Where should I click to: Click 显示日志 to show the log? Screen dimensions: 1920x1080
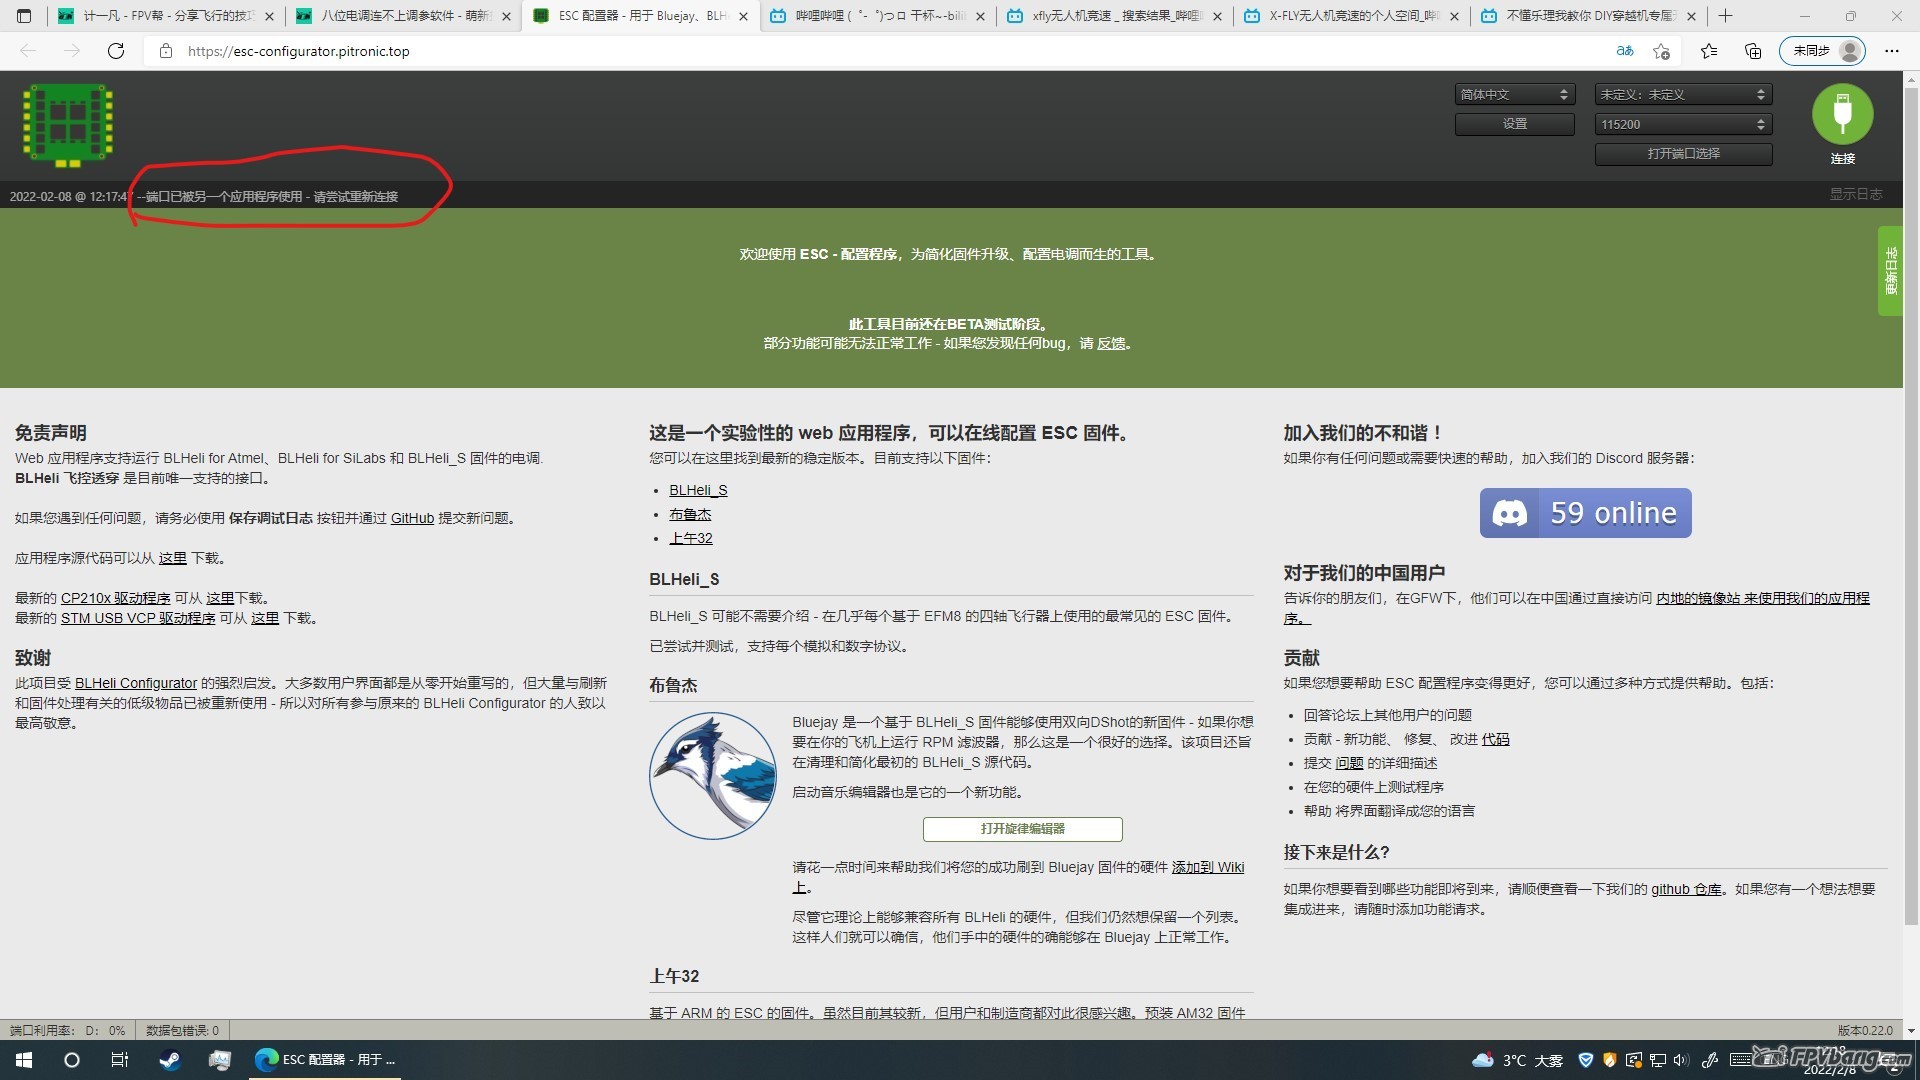pyautogui.click(x=1856, y=194)
